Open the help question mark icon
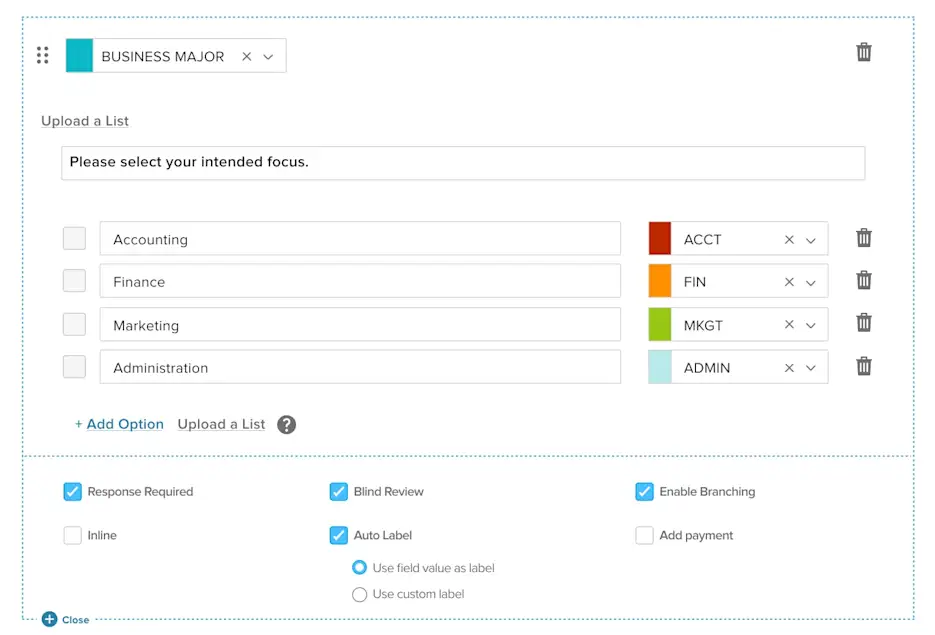The width and height of the screenshot is (935, 635). point(286,425)
